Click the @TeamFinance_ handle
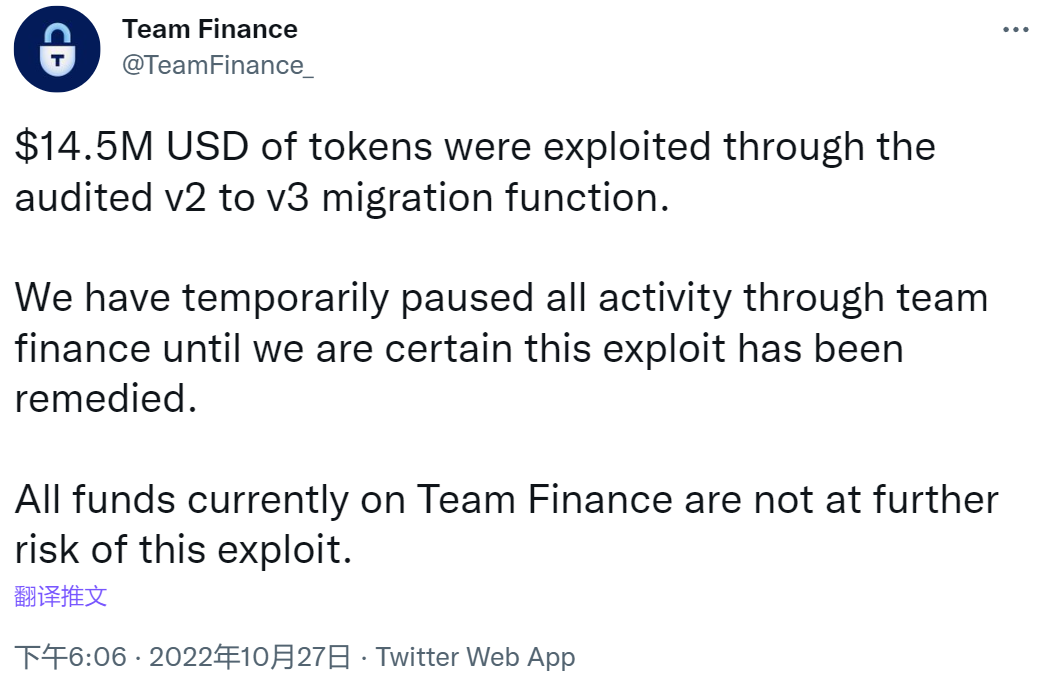1060x683 pixels. pyautogui.click(x=217, y=65)
